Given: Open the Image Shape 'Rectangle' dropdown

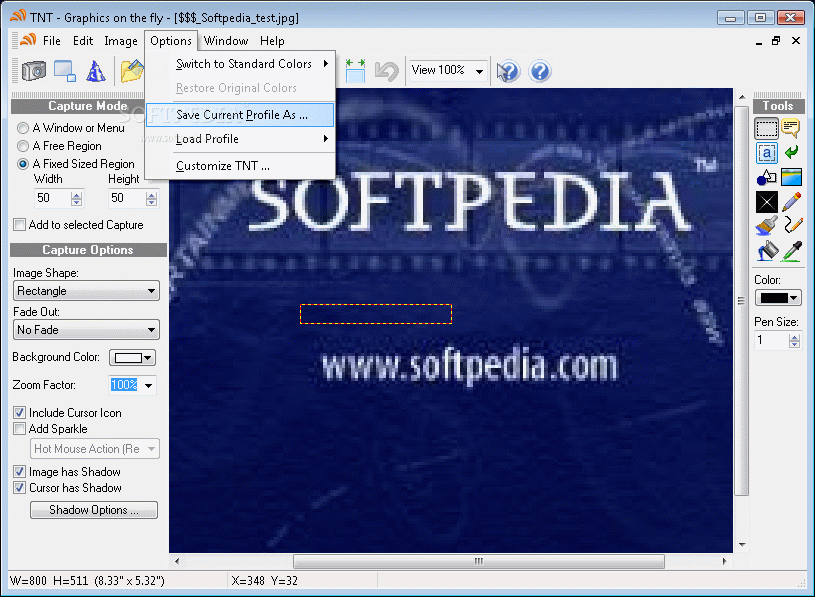Looking at the screenshot, I should (86, 291).
